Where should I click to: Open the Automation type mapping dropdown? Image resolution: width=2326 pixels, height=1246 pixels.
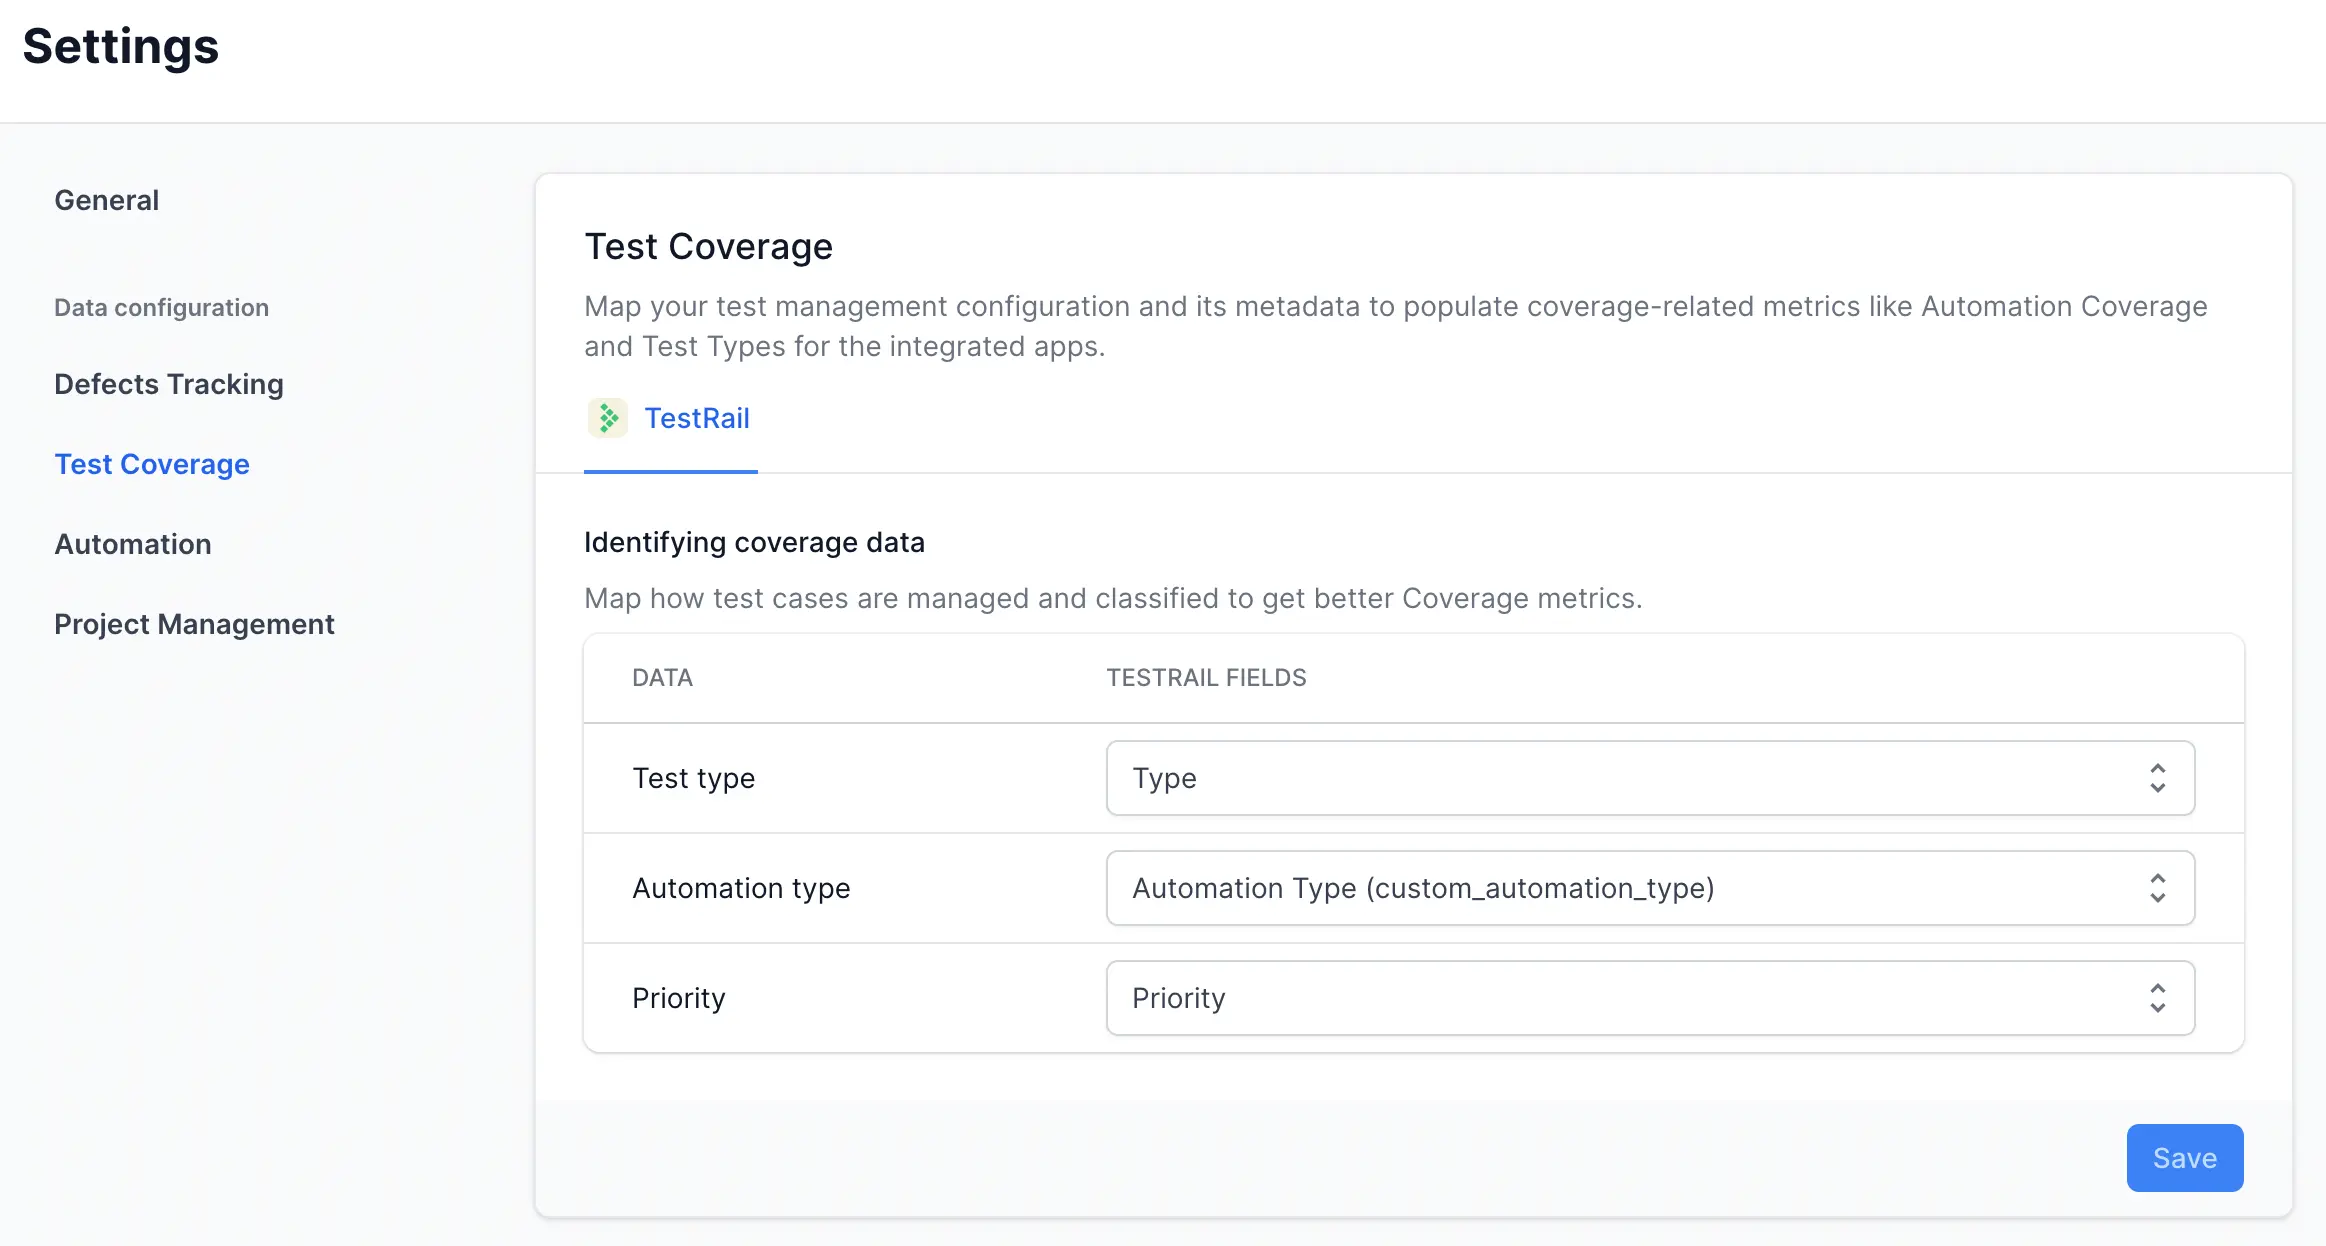coord(1649,888)
